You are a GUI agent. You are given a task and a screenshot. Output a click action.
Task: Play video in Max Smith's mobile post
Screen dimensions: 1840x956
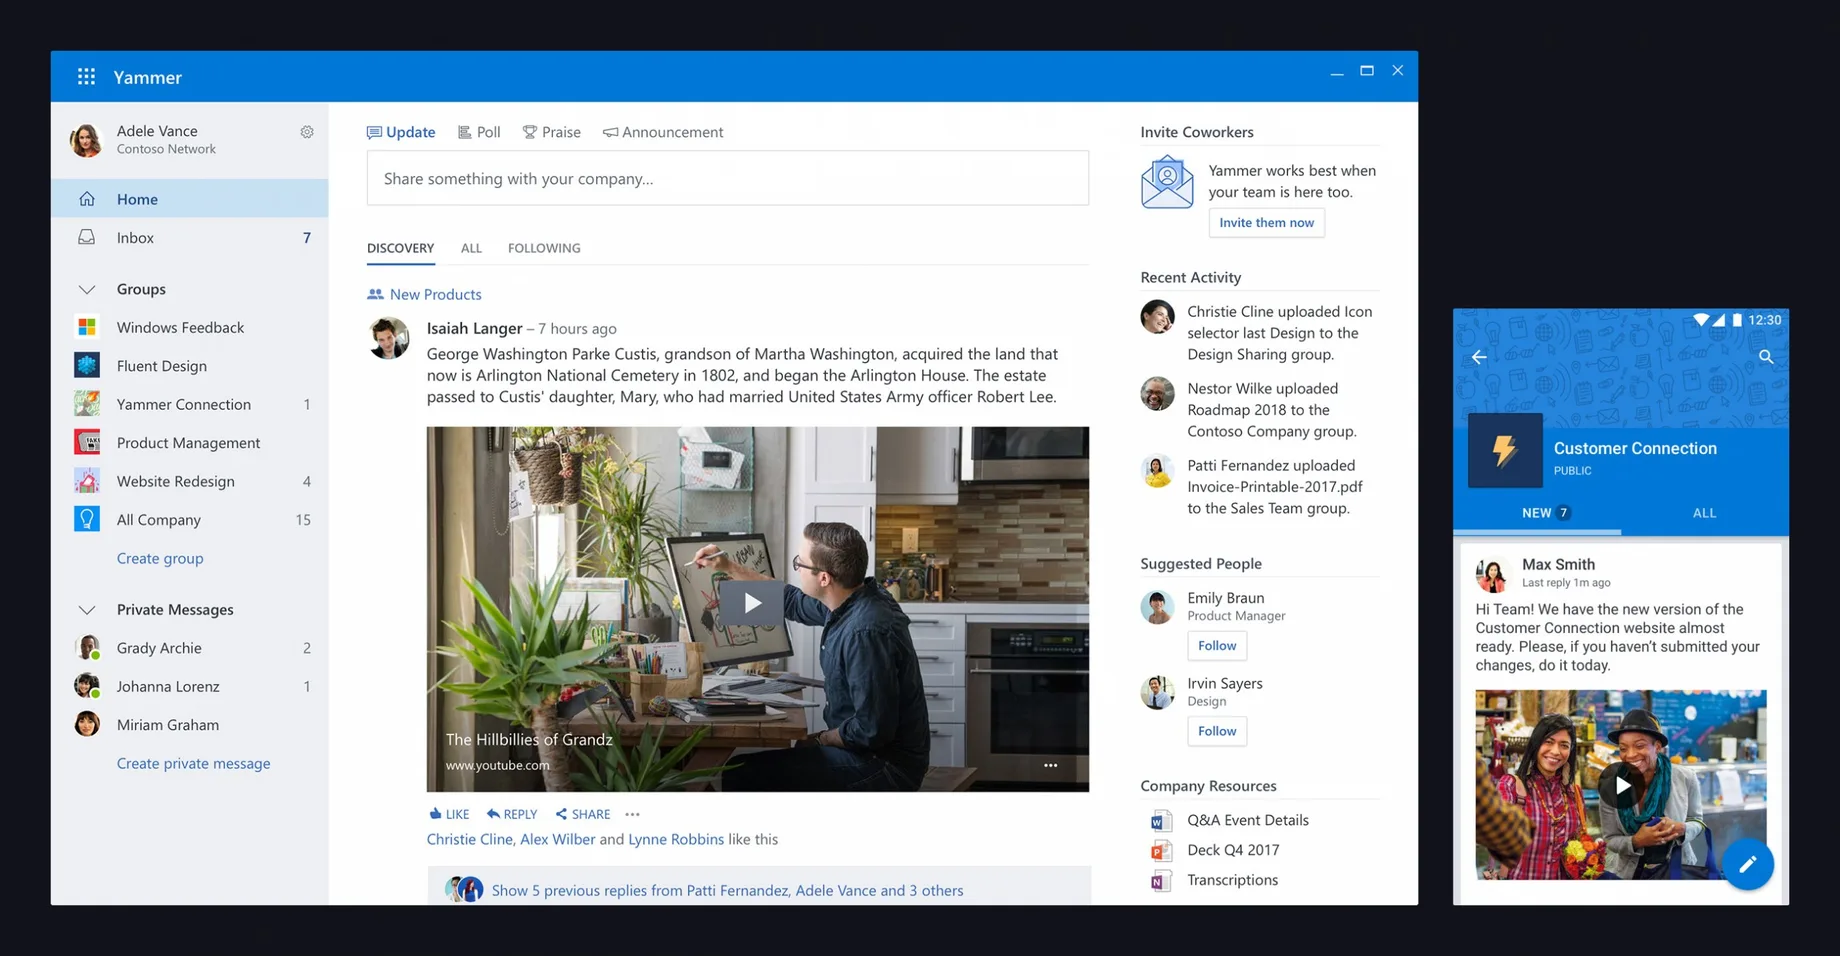tap(1621, 785)
